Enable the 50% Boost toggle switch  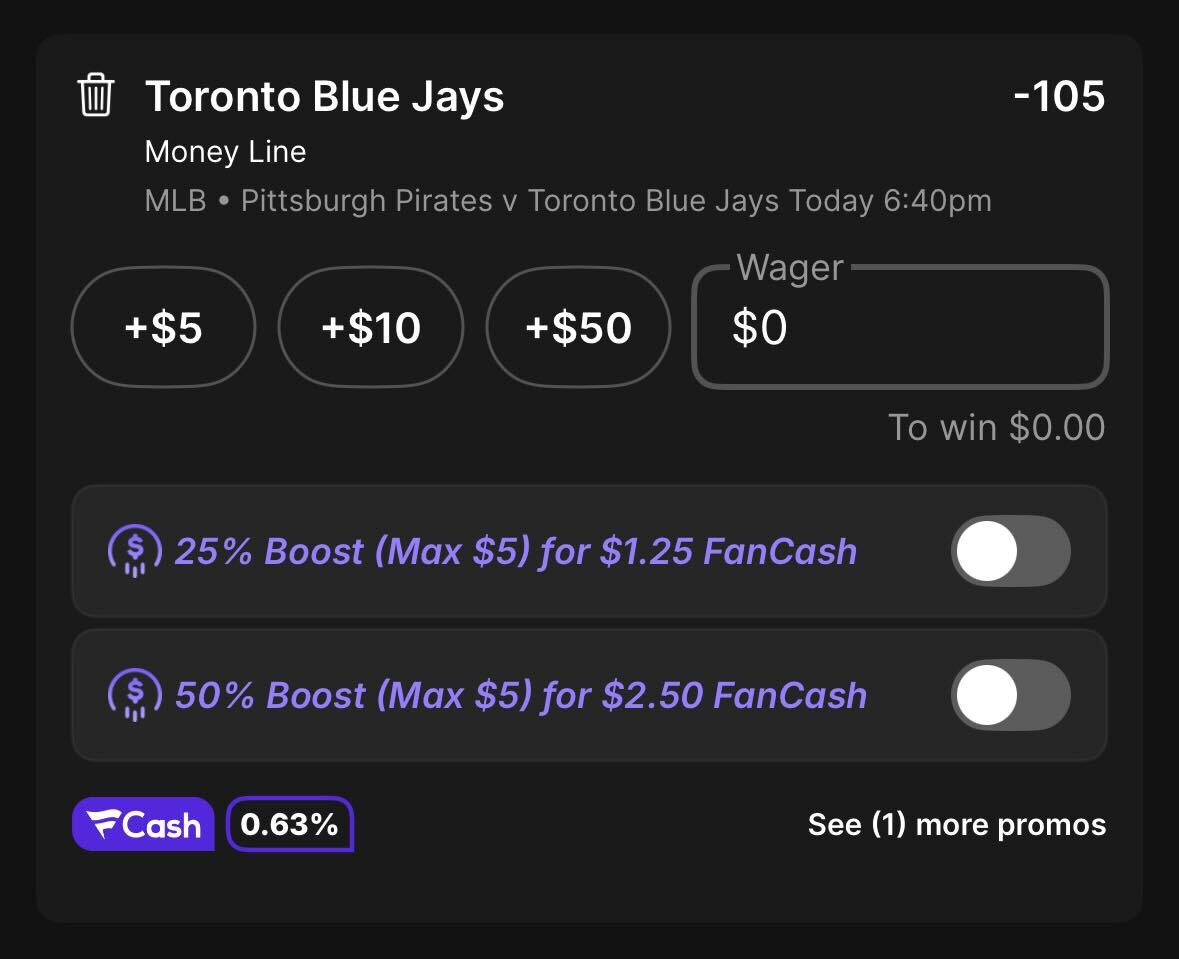tap(1011, 694)
